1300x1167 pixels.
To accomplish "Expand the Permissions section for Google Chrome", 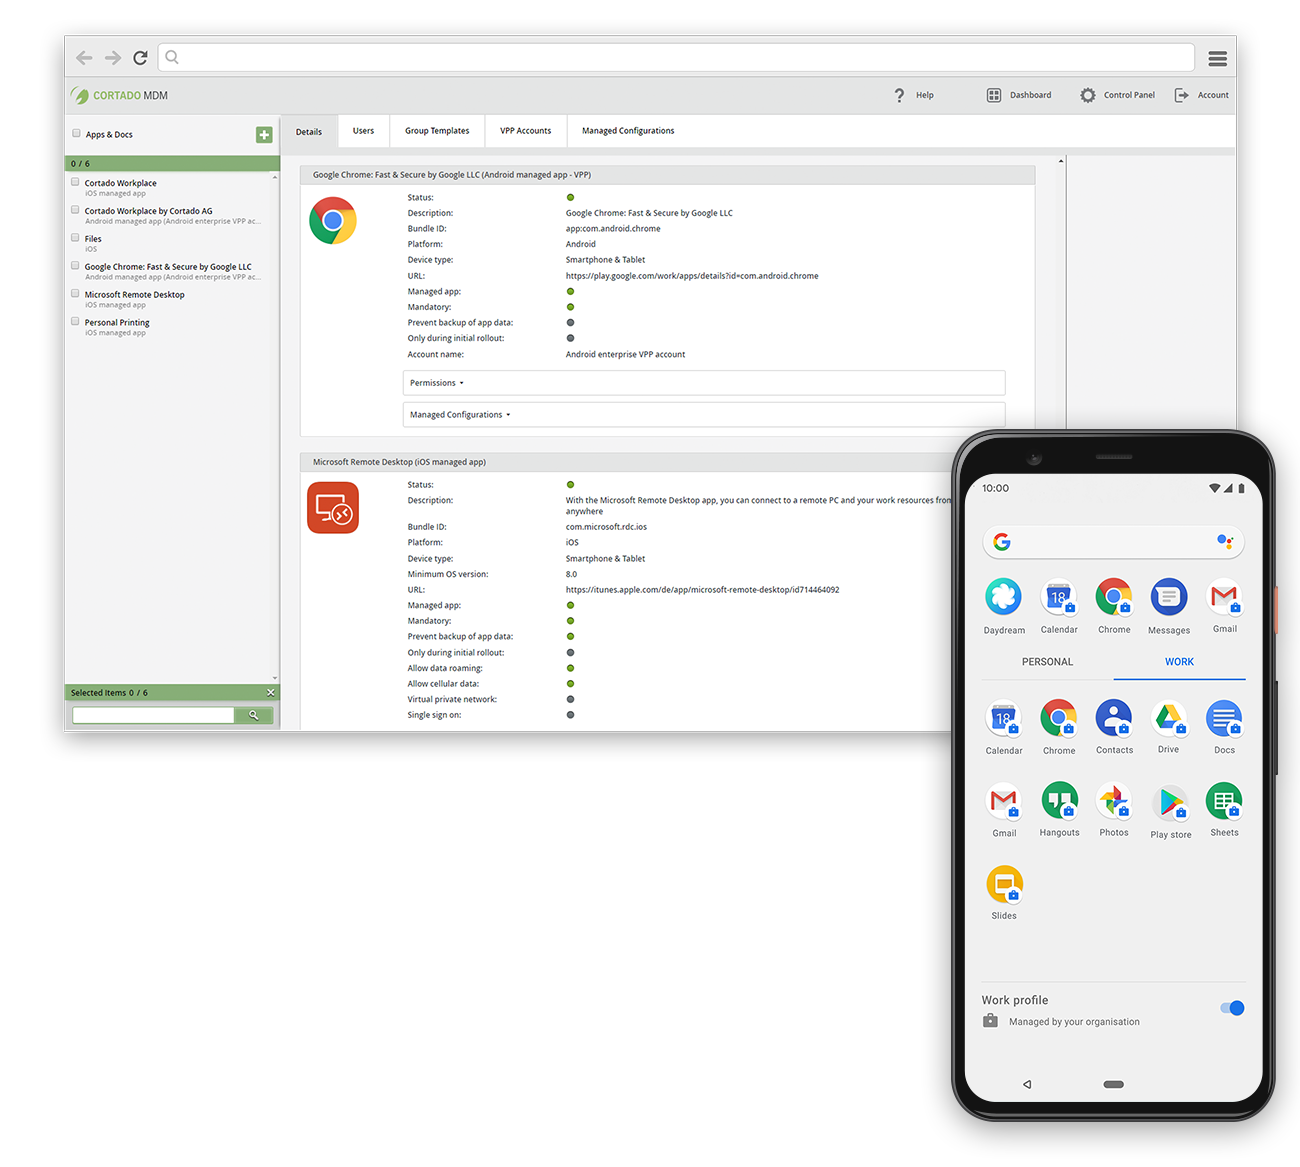I will [704, 383].
